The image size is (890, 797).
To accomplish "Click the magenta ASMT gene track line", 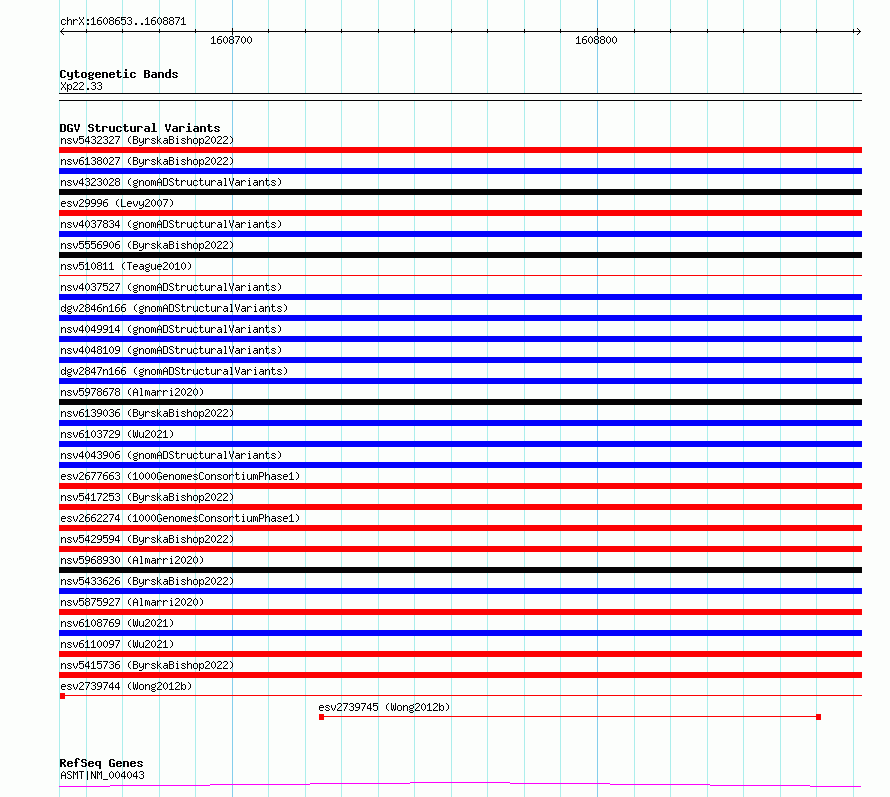I will coord(460,785).
